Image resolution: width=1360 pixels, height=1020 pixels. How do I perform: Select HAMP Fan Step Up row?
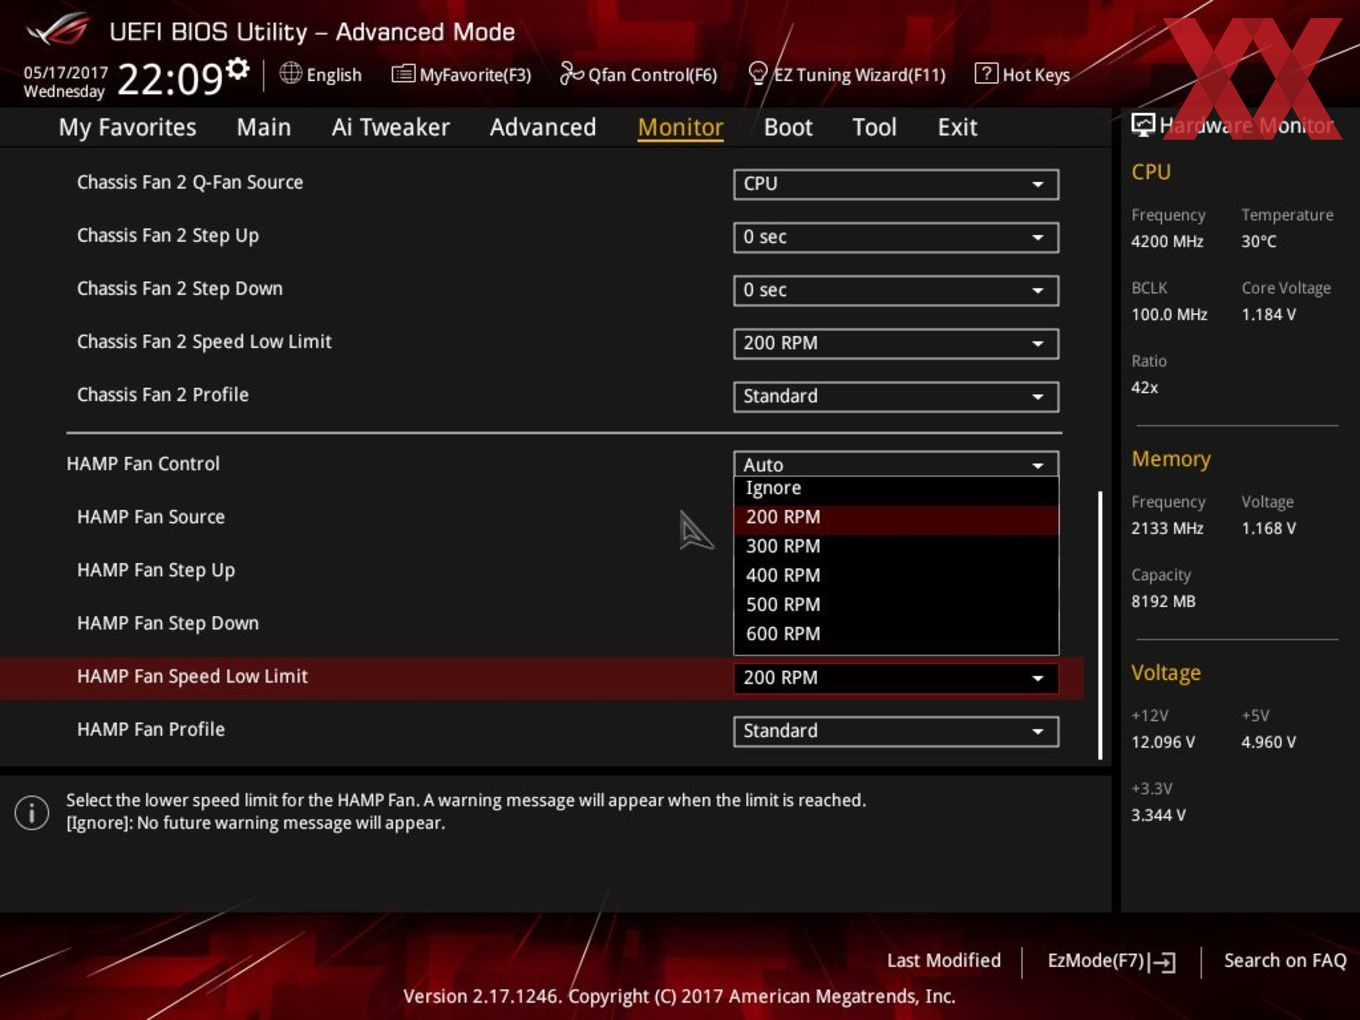point(156,570)
